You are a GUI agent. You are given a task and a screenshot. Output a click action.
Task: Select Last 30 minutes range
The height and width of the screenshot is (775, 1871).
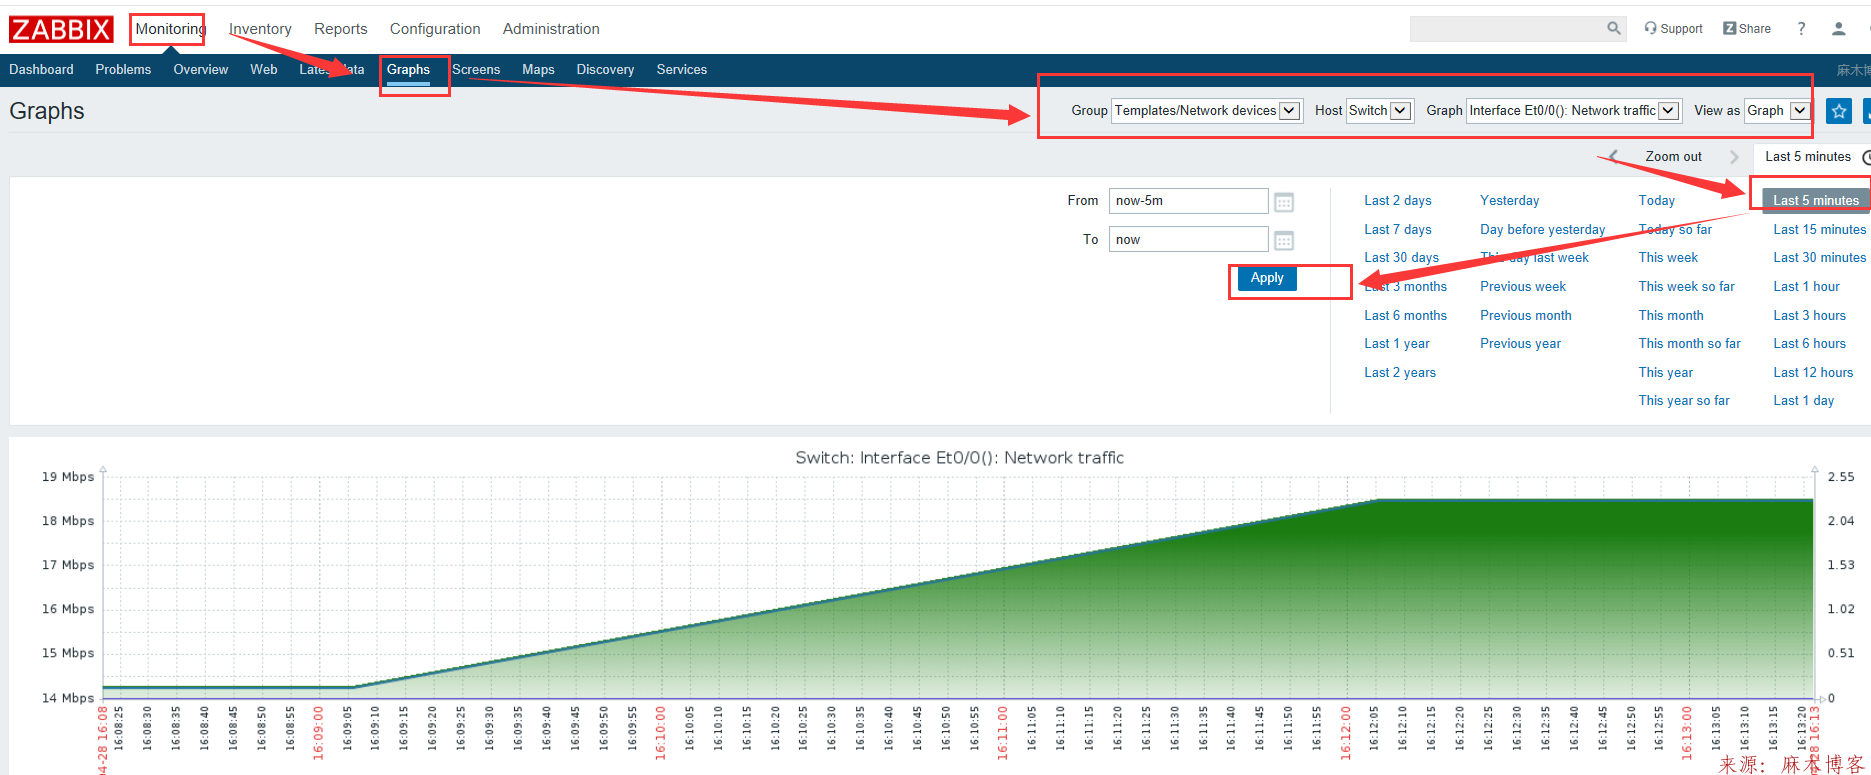tap(1819, 258)
